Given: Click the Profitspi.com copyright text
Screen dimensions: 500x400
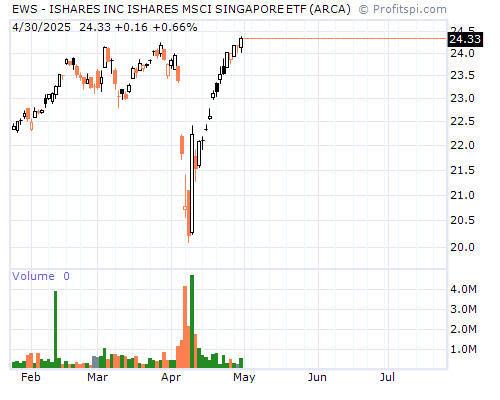Looking at the screenshot, I should (x=403, y=9).
